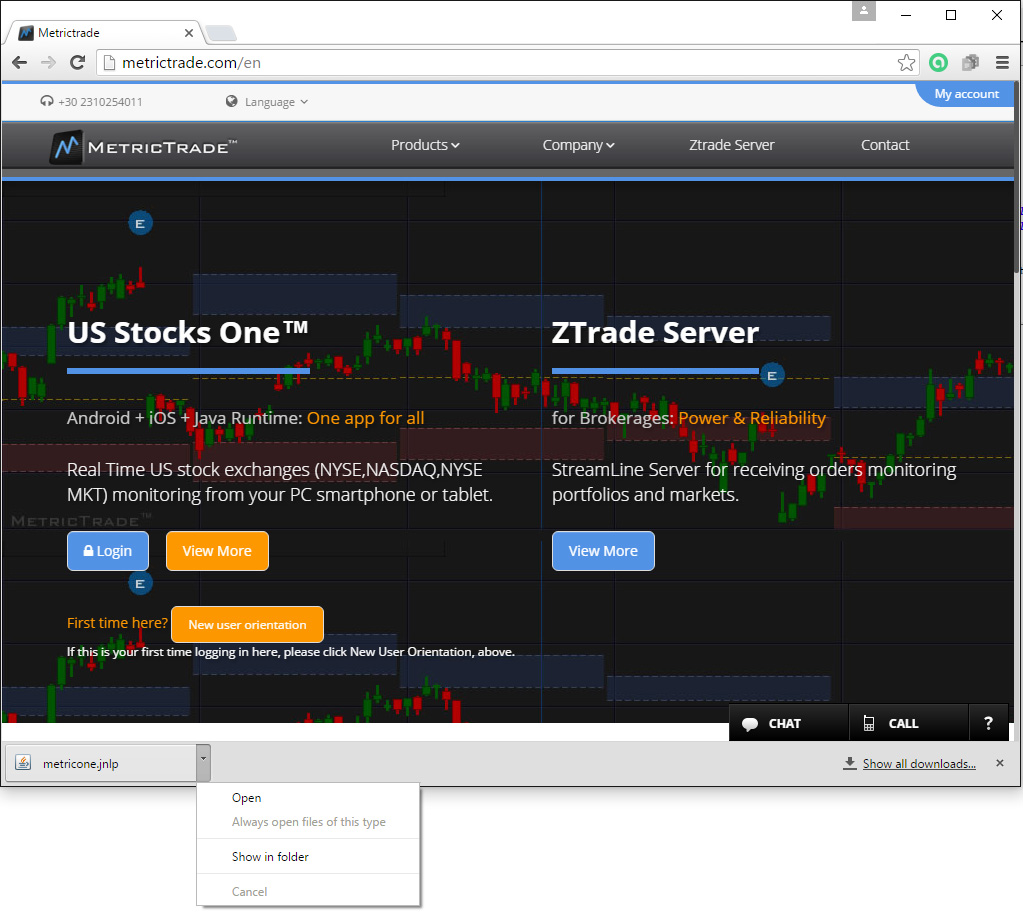Image resolution: width=1023 pixels, height=914 pixels.
Task: Expand the Company menu
Action: 579,145
